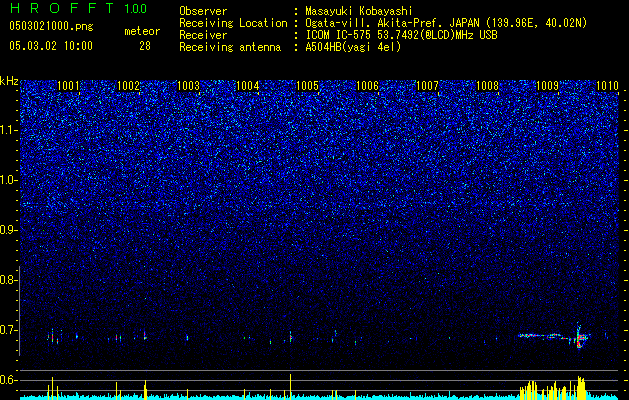Click the 1.0 kHz axis label

coord(8,180)
